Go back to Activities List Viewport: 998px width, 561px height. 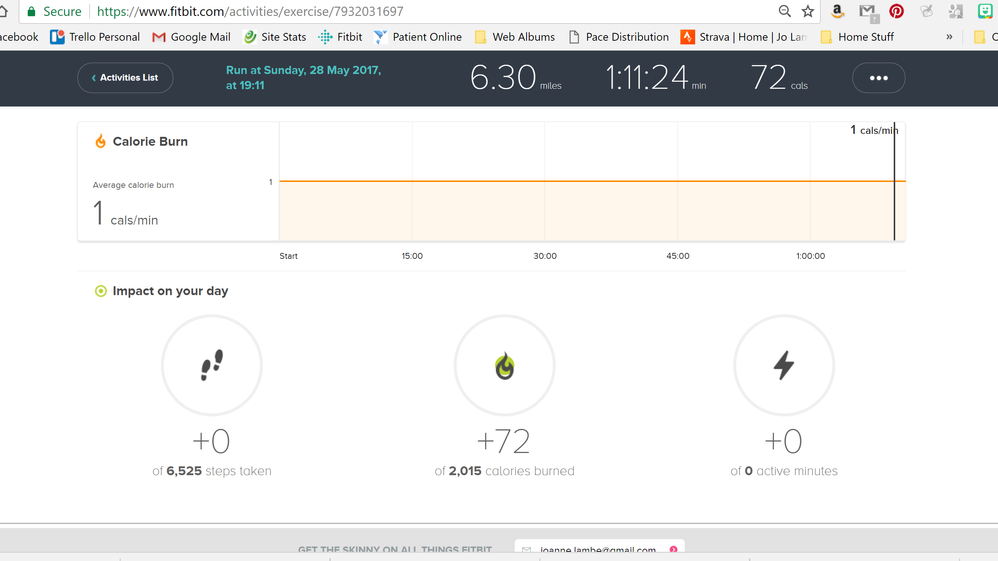point(125,78)
